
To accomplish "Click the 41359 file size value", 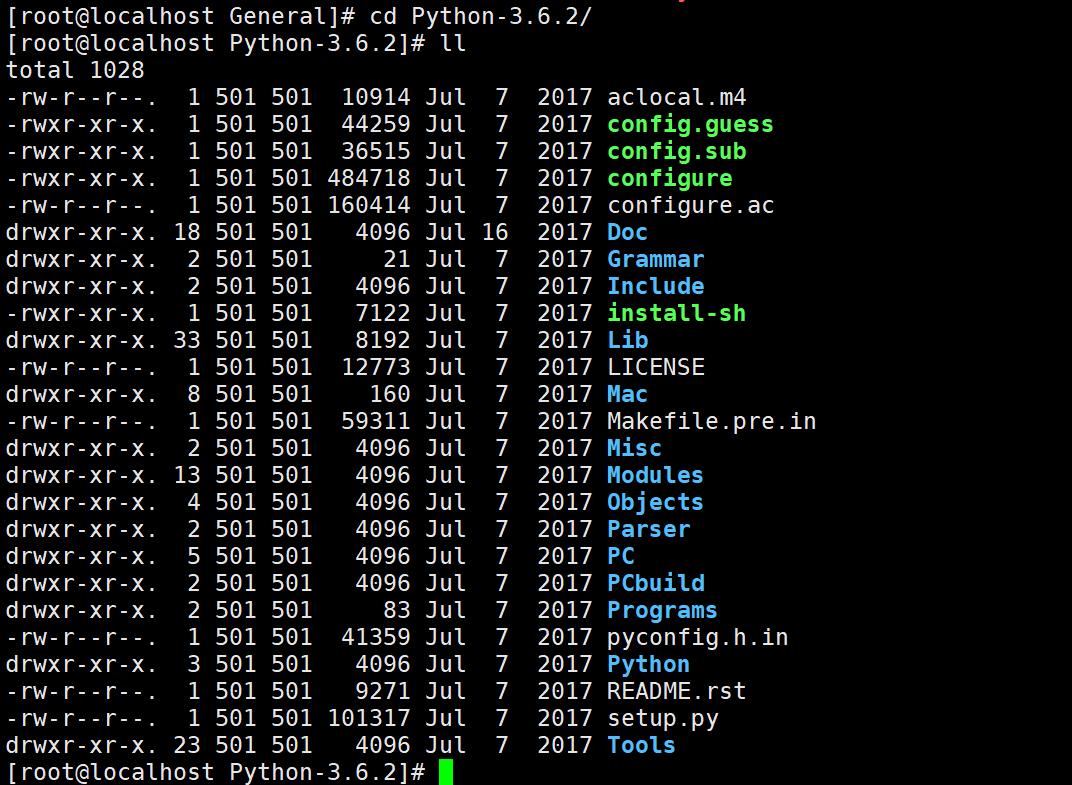I will pos(376,637).
